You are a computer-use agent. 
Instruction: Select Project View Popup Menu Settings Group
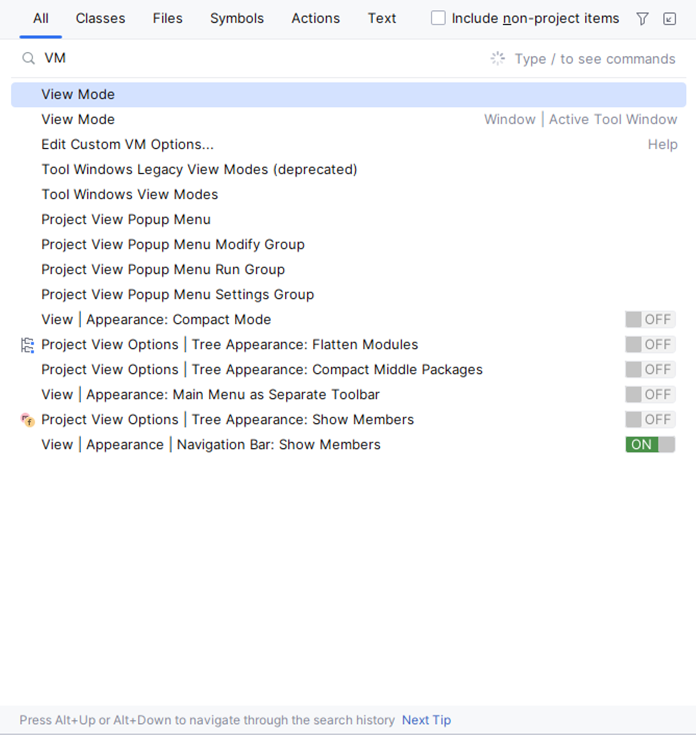click(x=348, y=295)
